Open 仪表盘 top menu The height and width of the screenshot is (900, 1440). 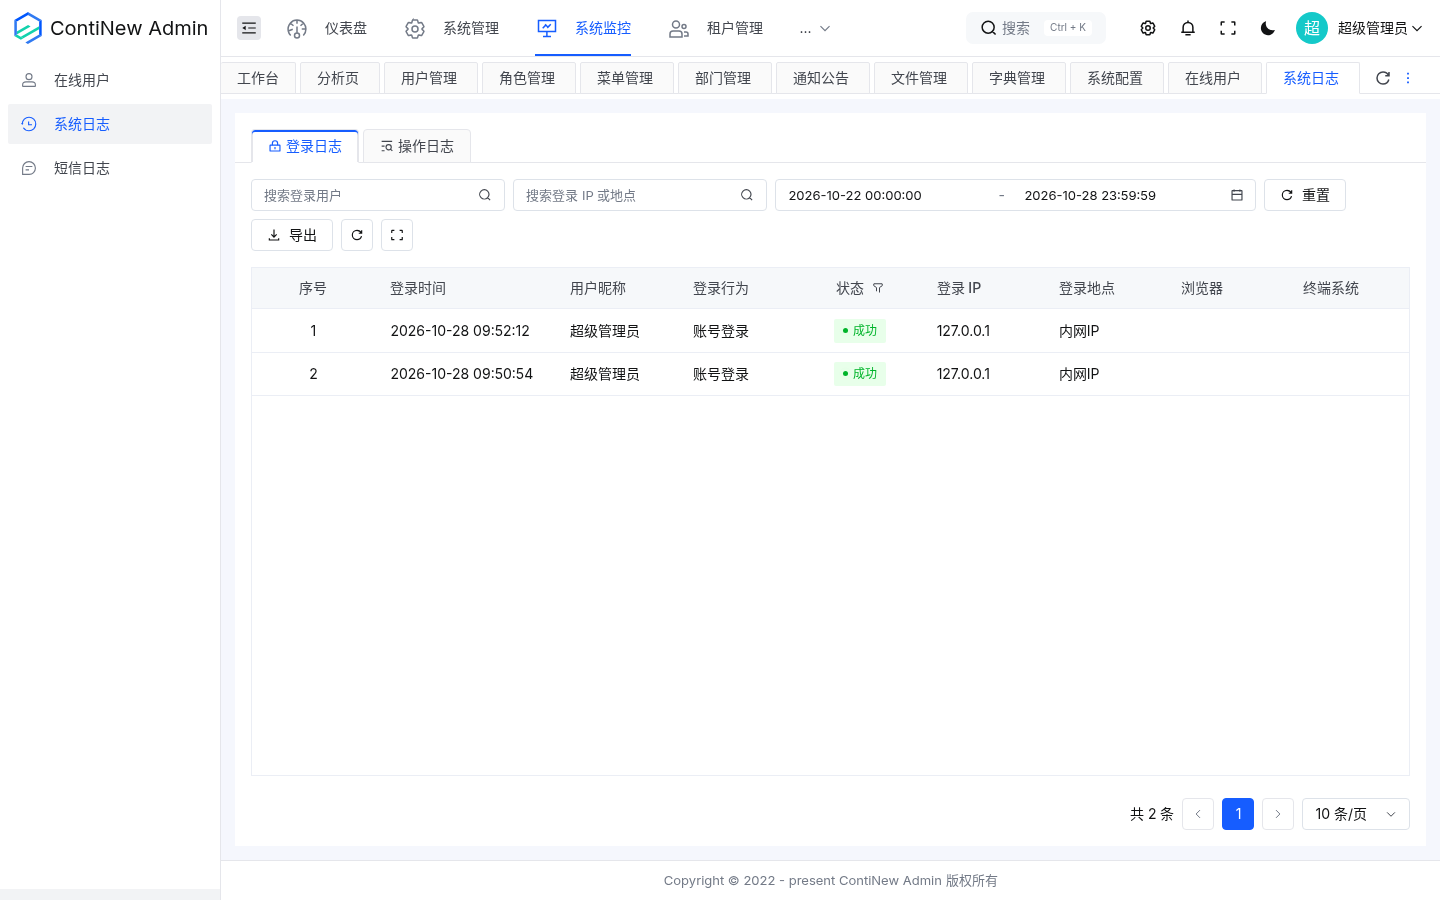pos(327,28)
